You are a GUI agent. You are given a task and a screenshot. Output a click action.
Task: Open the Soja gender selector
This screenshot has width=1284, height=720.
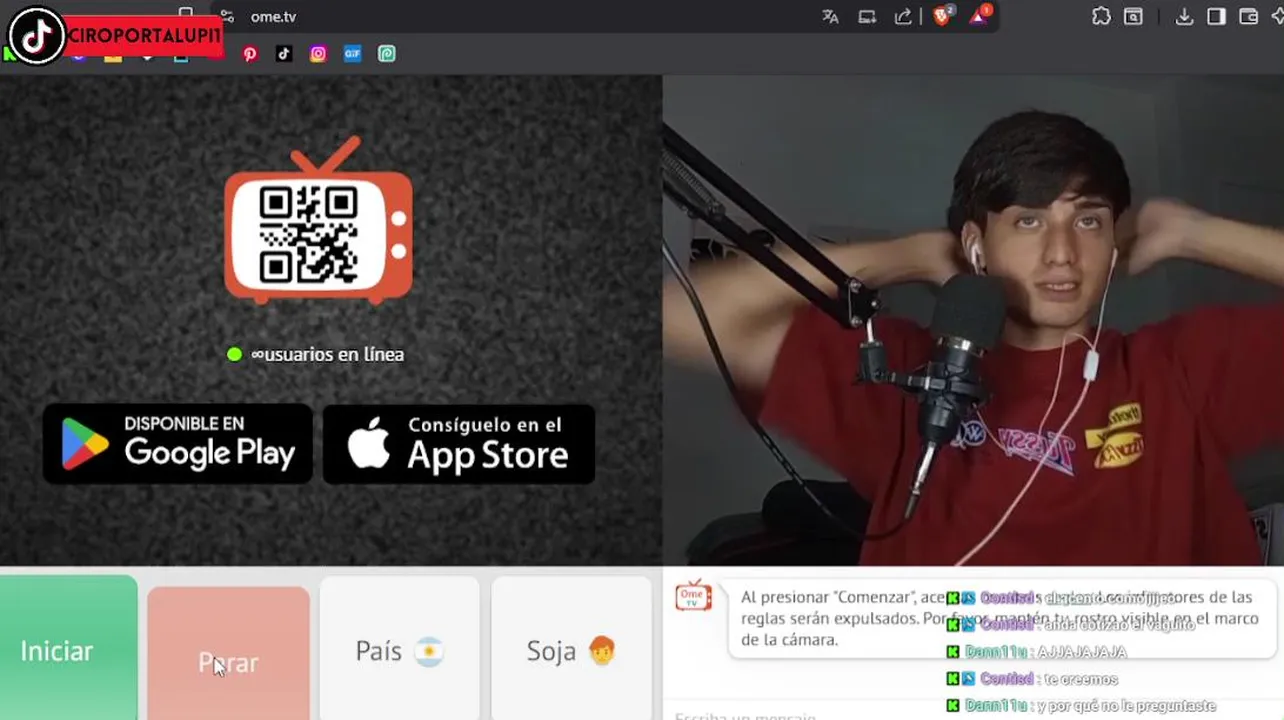(x=571, y=650)
